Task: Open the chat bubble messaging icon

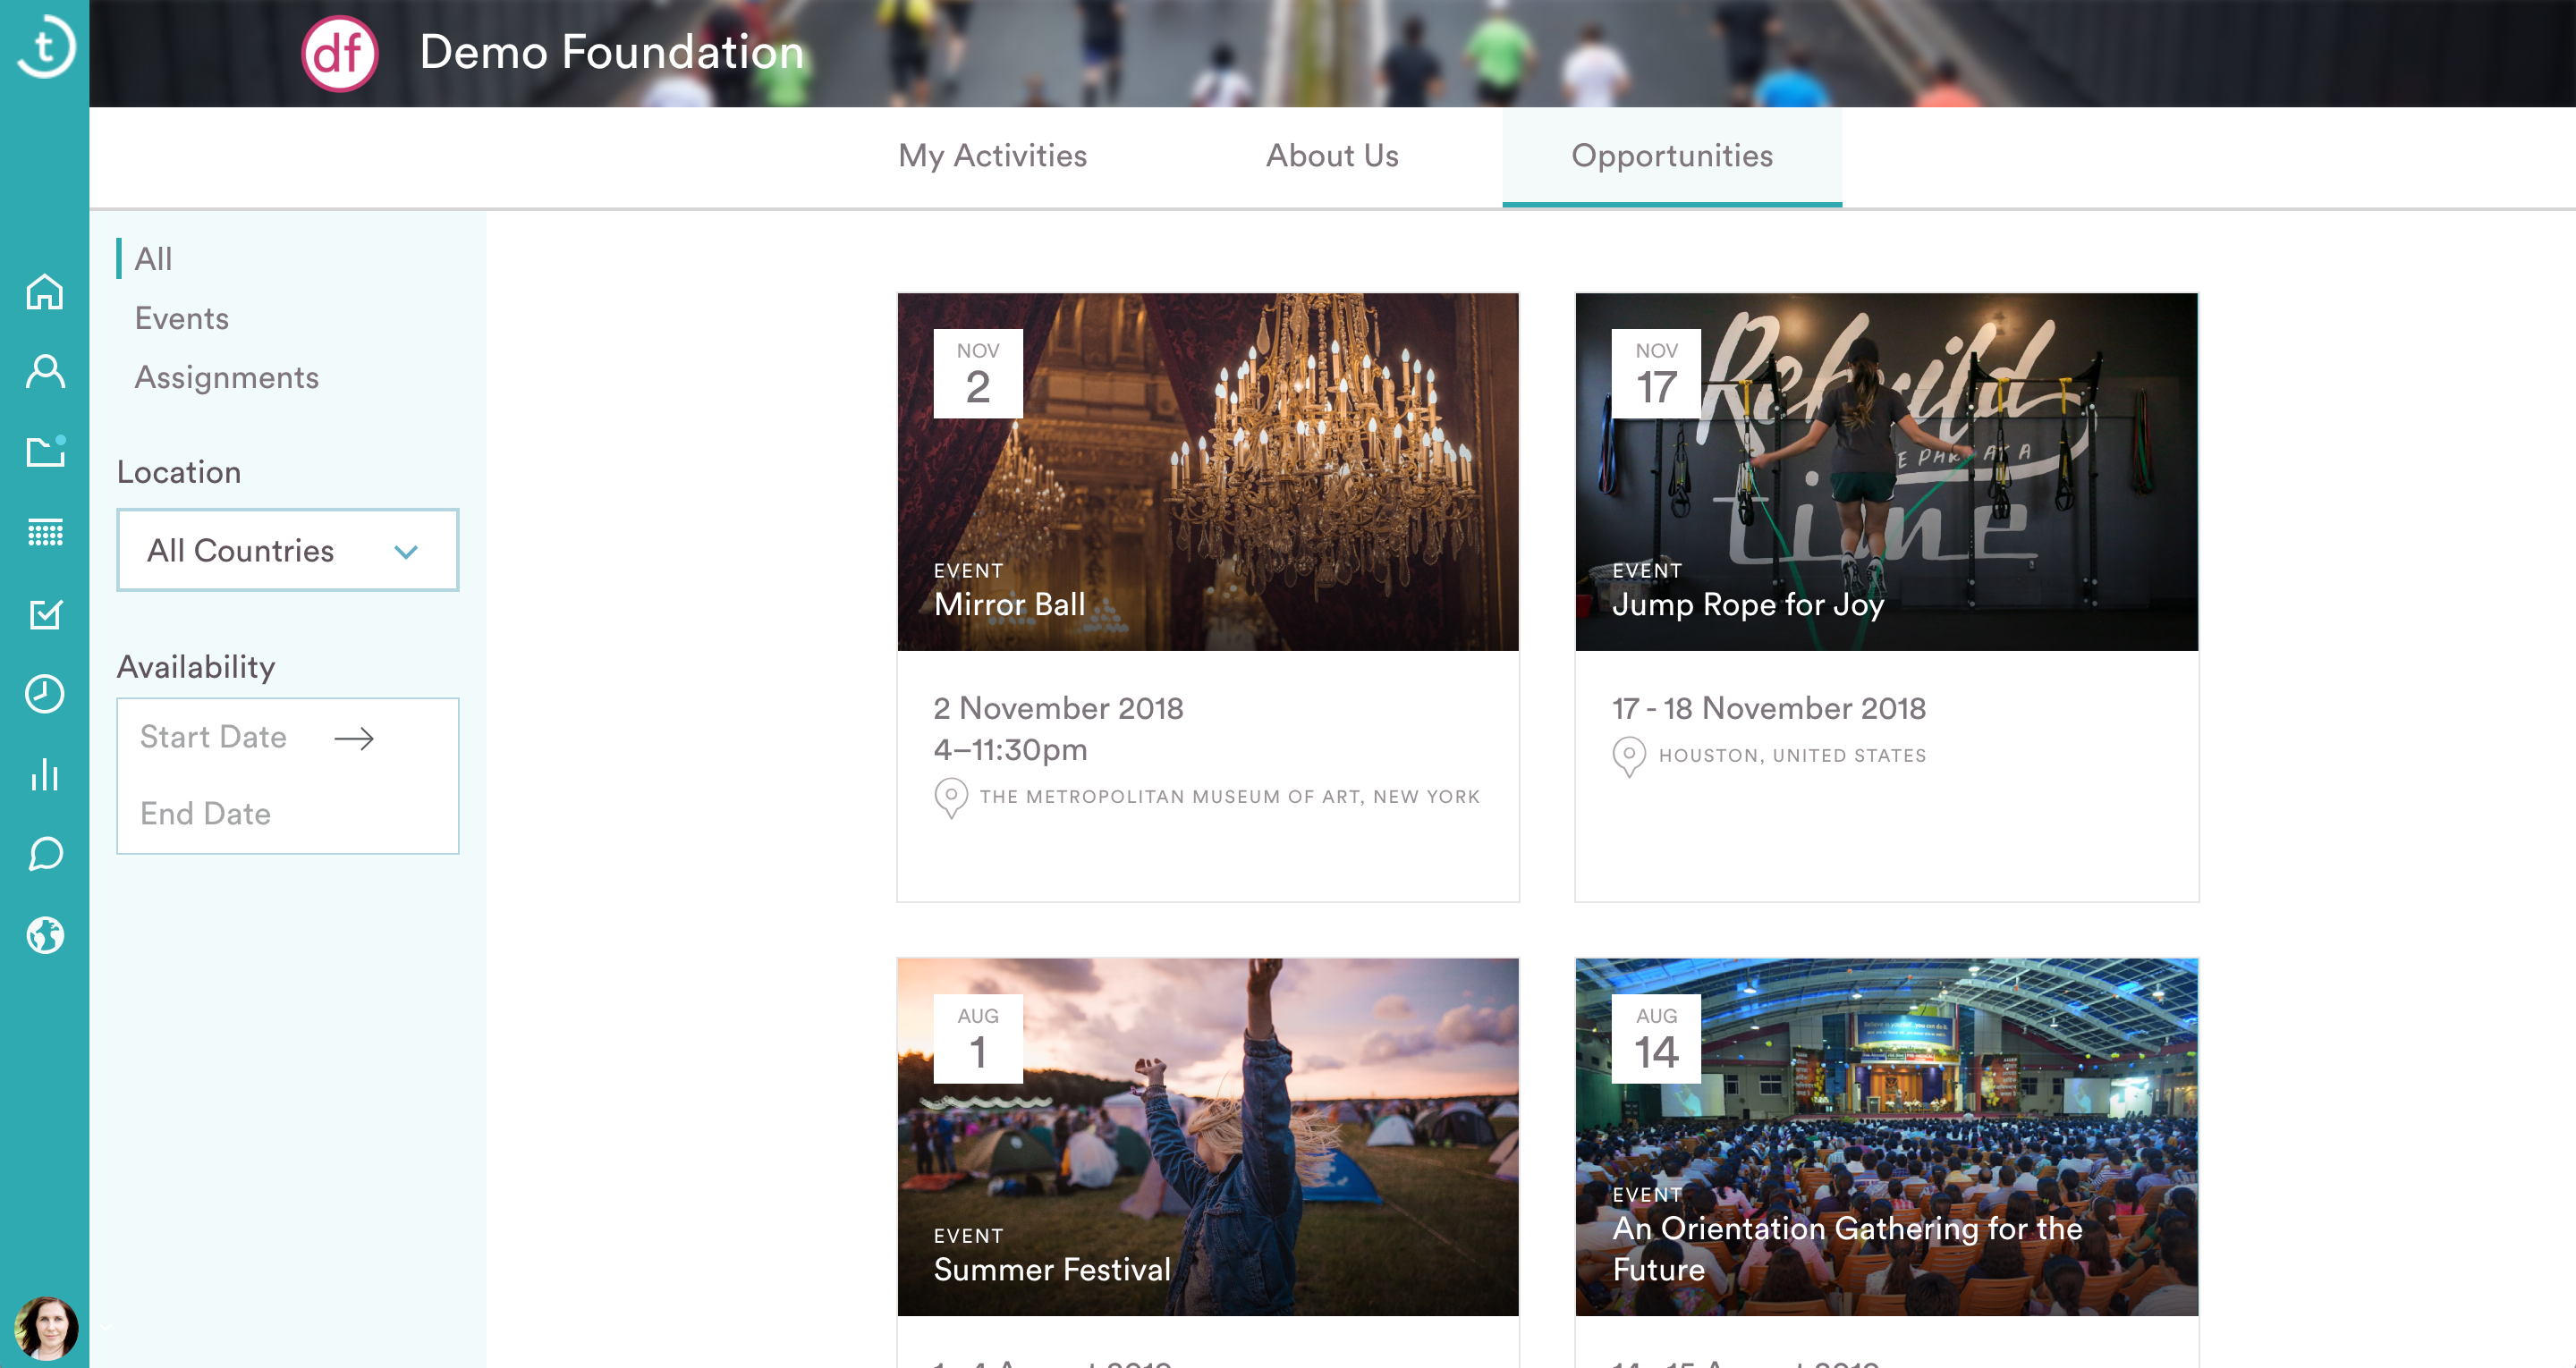Action: coord(45,854)
